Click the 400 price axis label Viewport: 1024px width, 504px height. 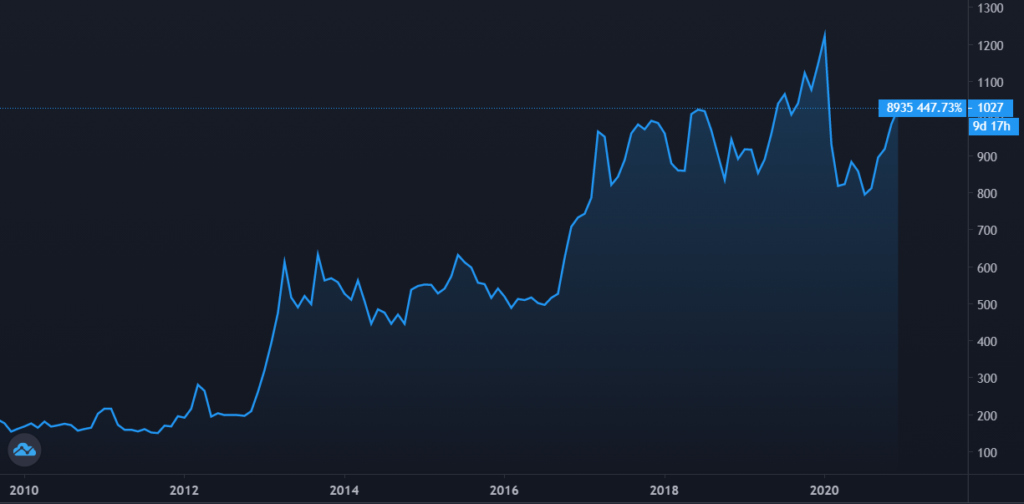pyautogui.click(x=987, y=341)
